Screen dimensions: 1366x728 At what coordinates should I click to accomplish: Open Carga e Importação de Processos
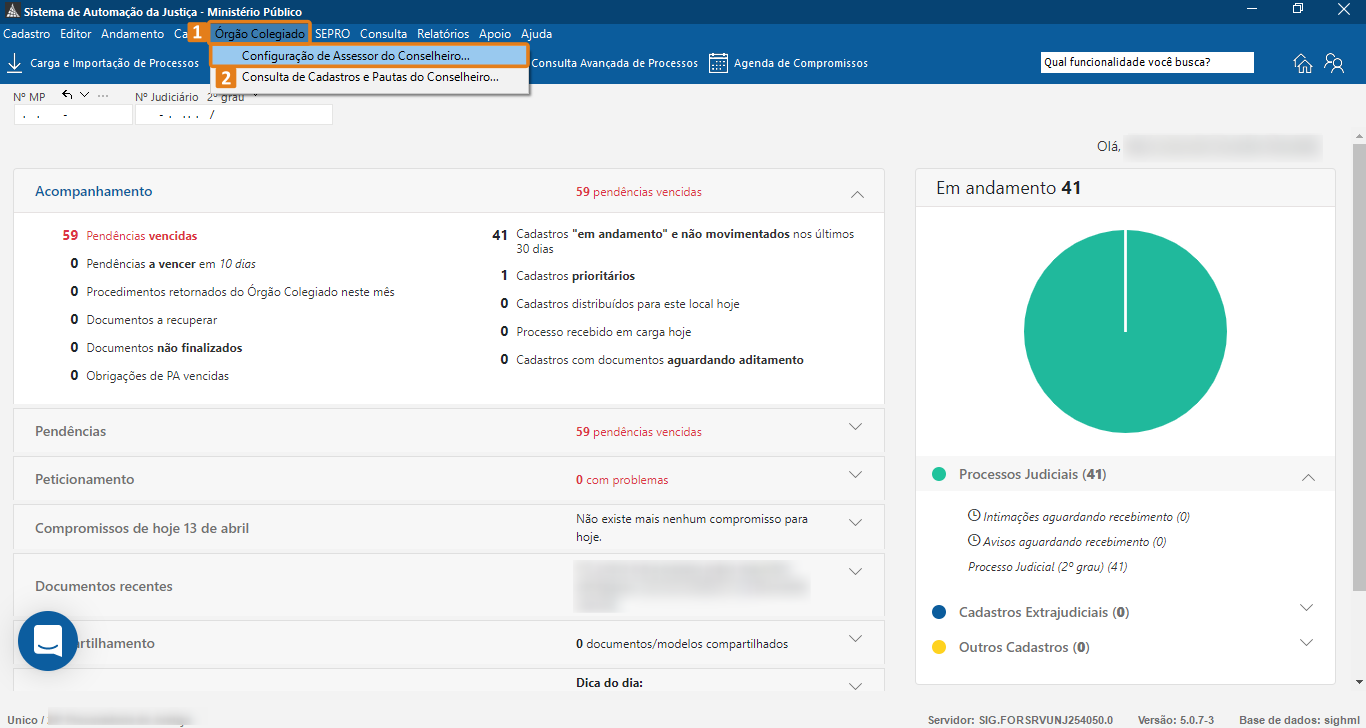[x=103, y=63]
